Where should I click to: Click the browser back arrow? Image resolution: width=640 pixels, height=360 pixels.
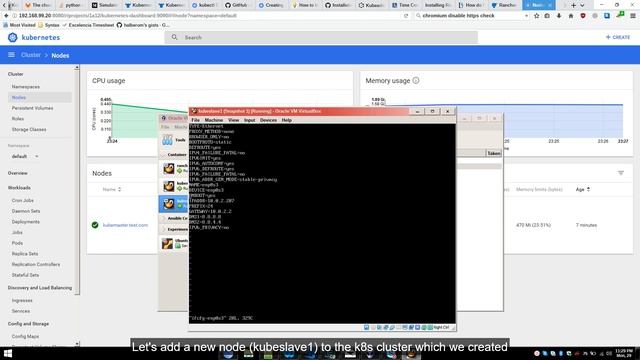pos(6,16)
